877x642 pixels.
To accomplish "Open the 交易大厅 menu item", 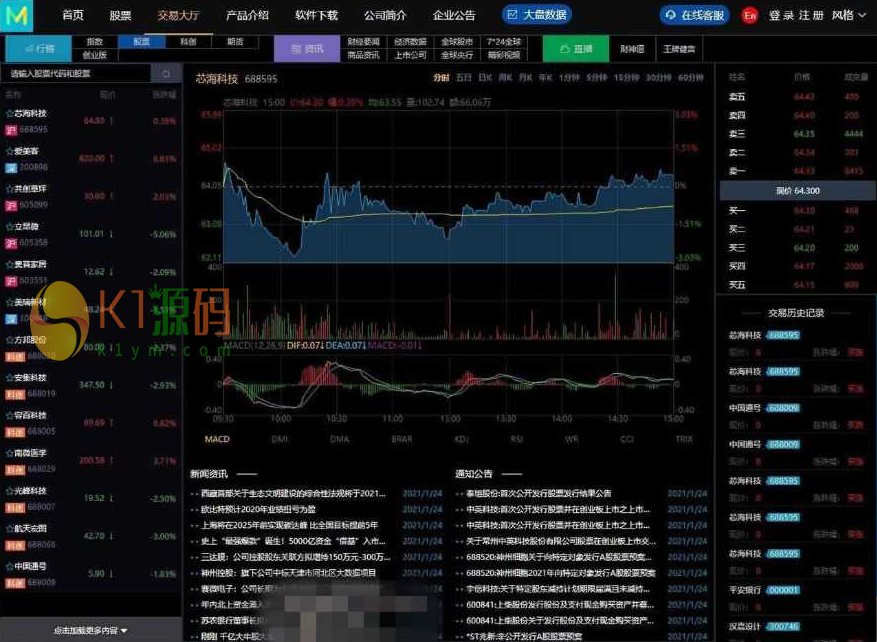I will click(x=178, y=15).
